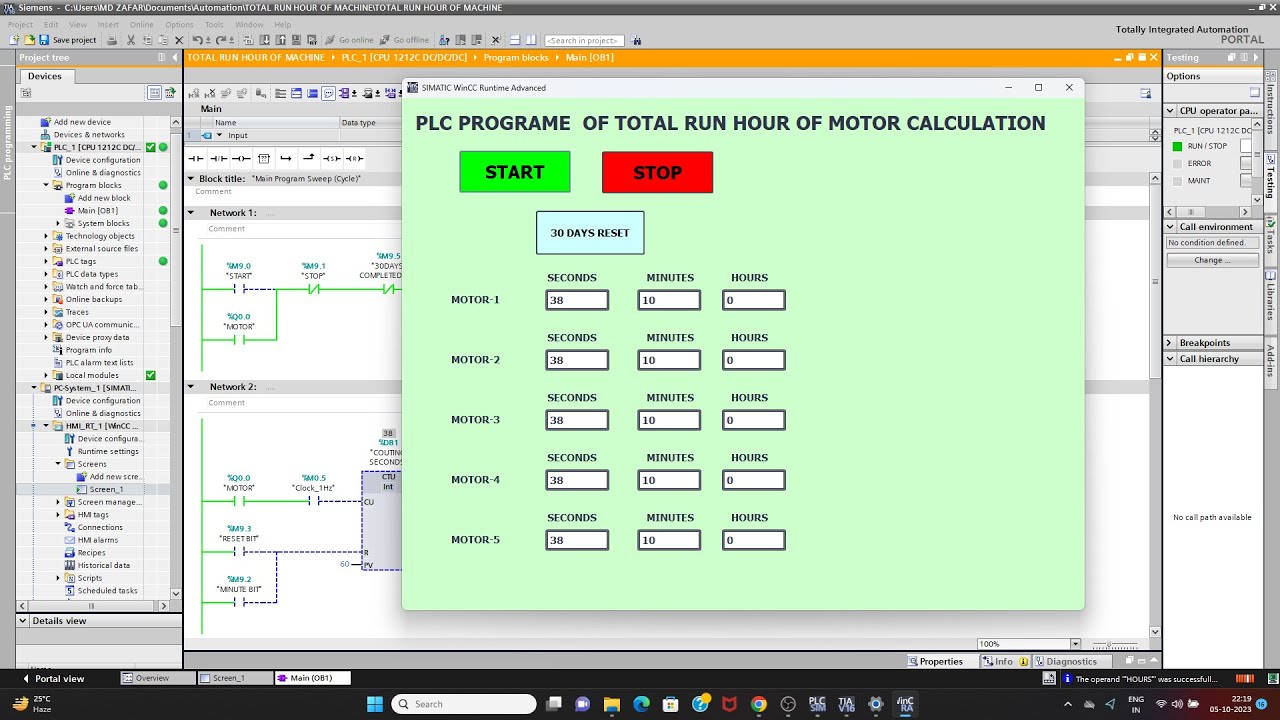Click the reset coil (R) instruction icon
The width and height of the screenshot is (1280, 720).
click(354, 158)
